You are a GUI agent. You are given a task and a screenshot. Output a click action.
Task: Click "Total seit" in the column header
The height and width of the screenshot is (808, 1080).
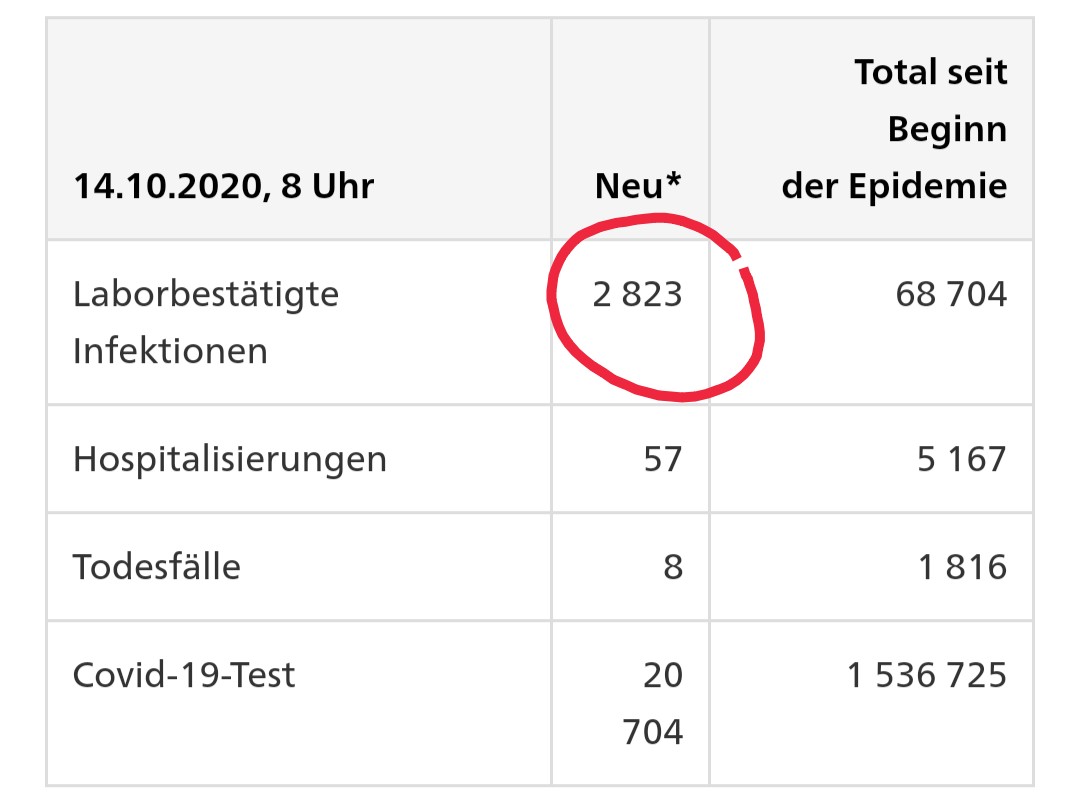(x=930, y=72)
